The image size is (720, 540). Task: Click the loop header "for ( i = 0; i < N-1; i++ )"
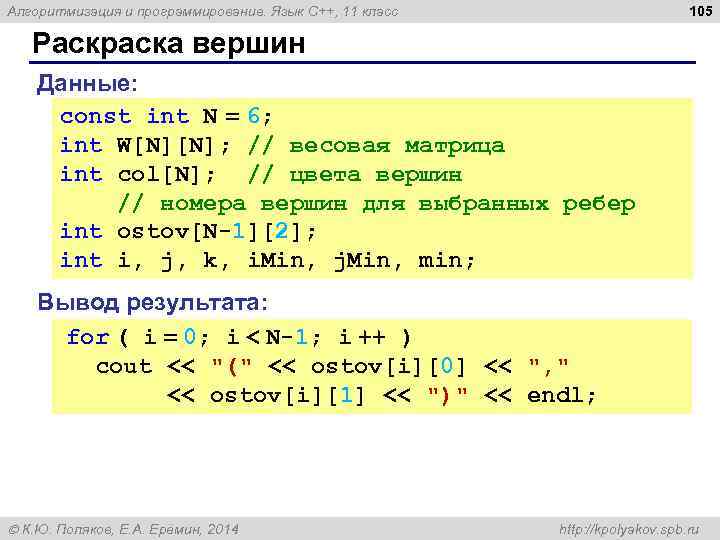(x=239, y=337)
